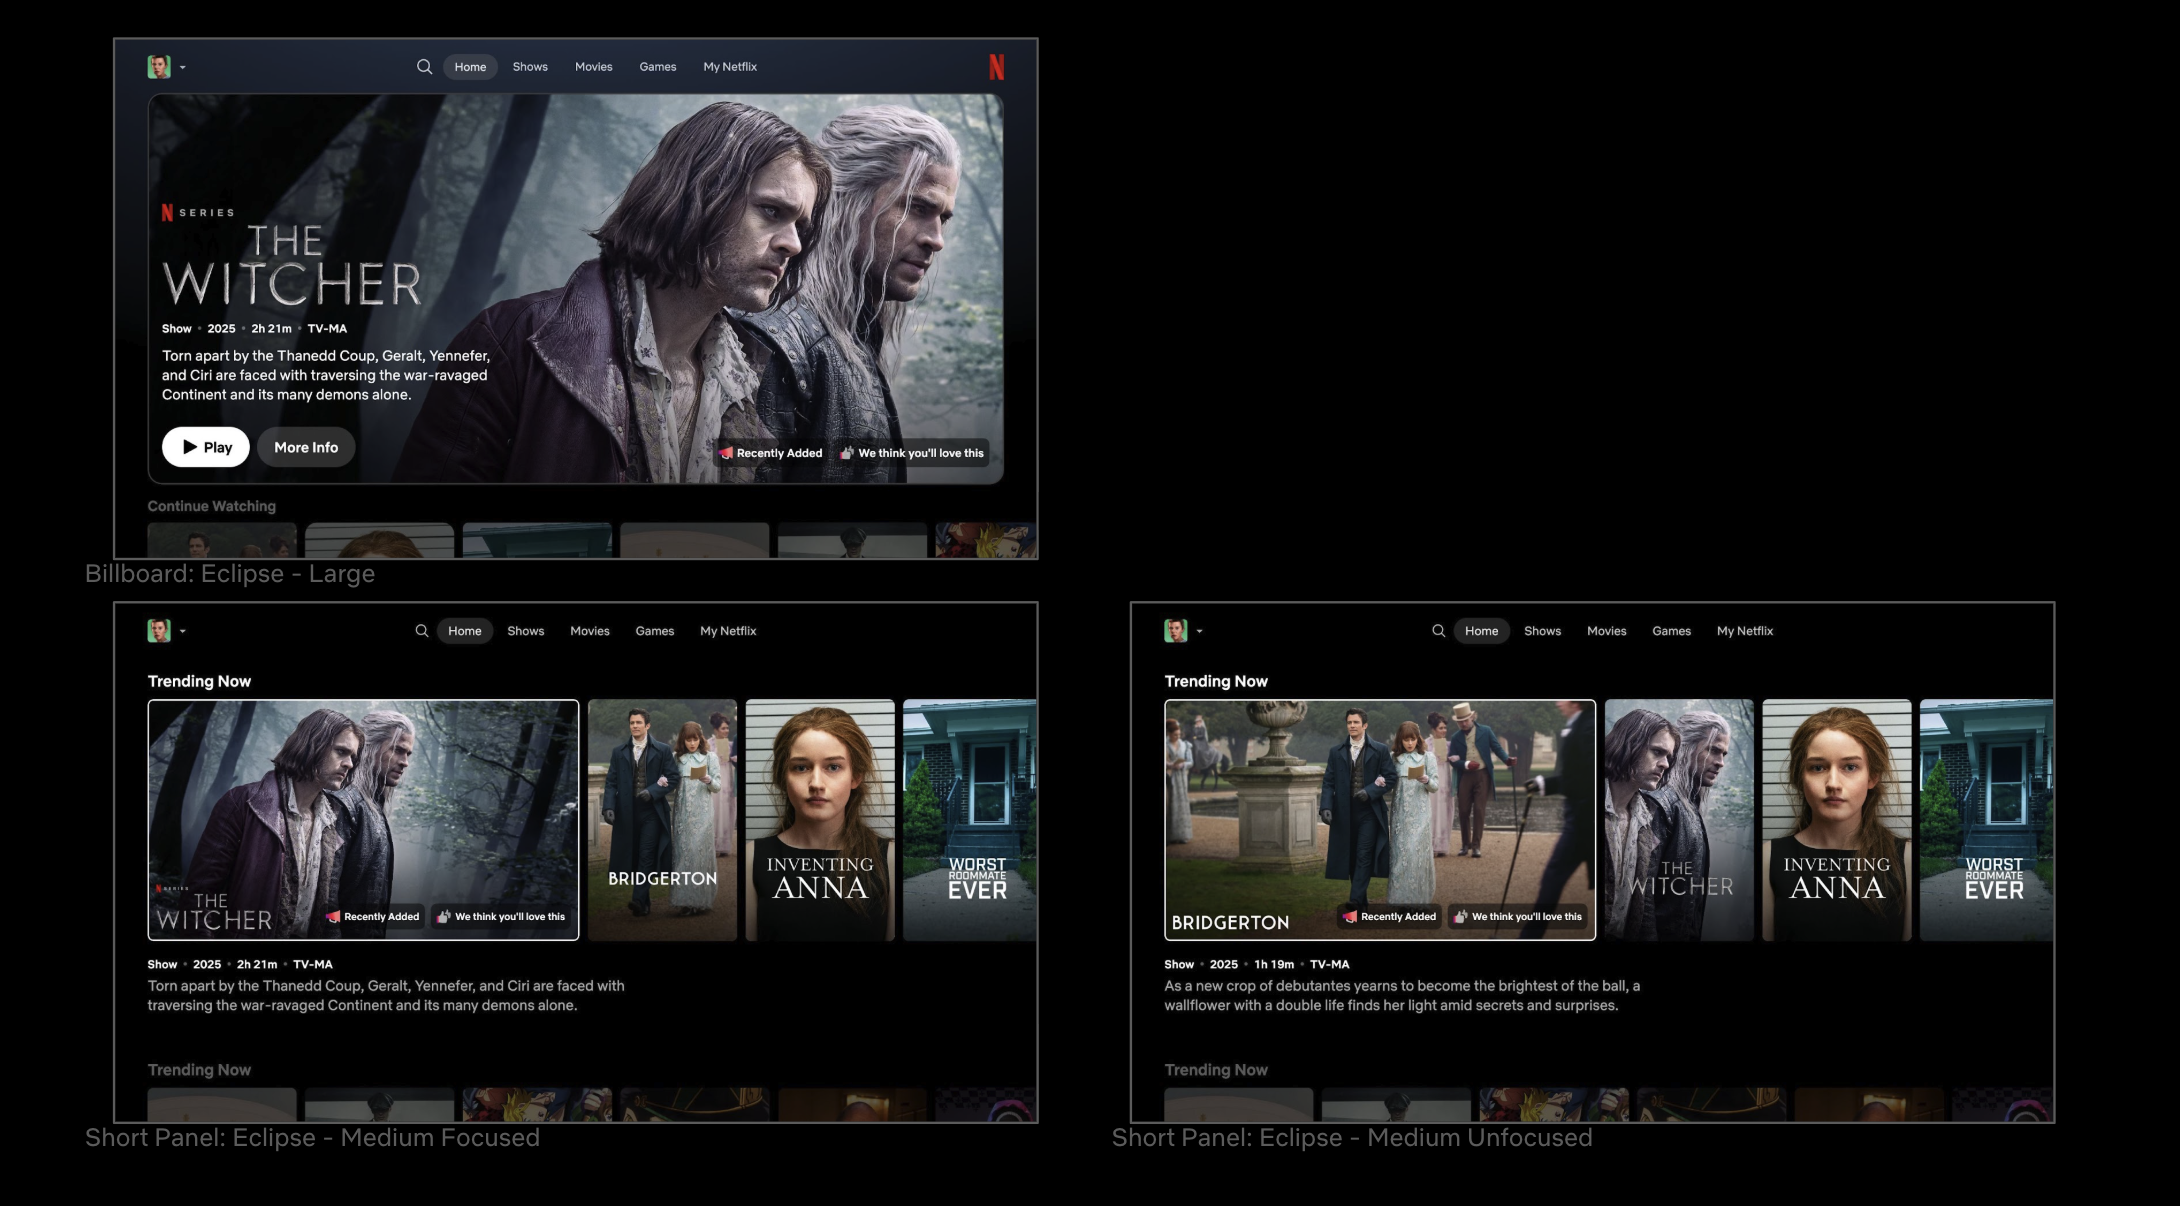Select Home tab in Medium Focused panel

(465, 631)
